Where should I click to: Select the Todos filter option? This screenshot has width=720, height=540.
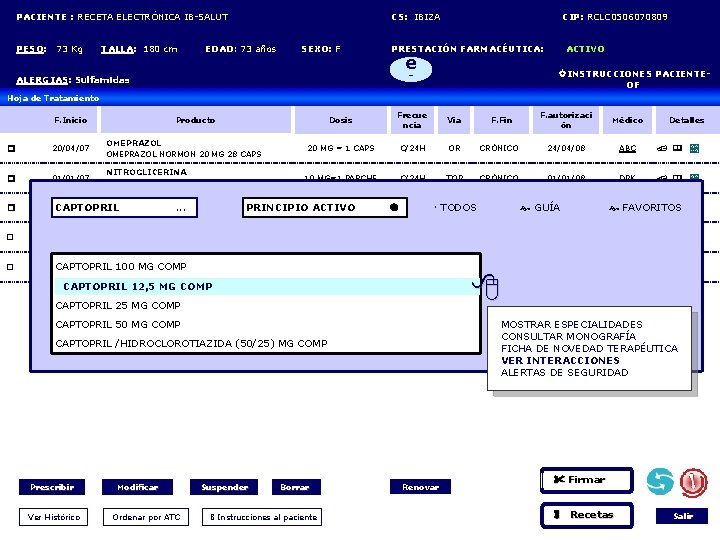[x=456, y=208]
